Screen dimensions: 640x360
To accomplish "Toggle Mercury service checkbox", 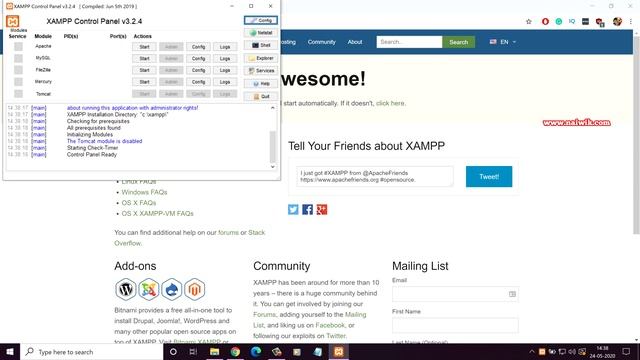I will coord(18,82).
